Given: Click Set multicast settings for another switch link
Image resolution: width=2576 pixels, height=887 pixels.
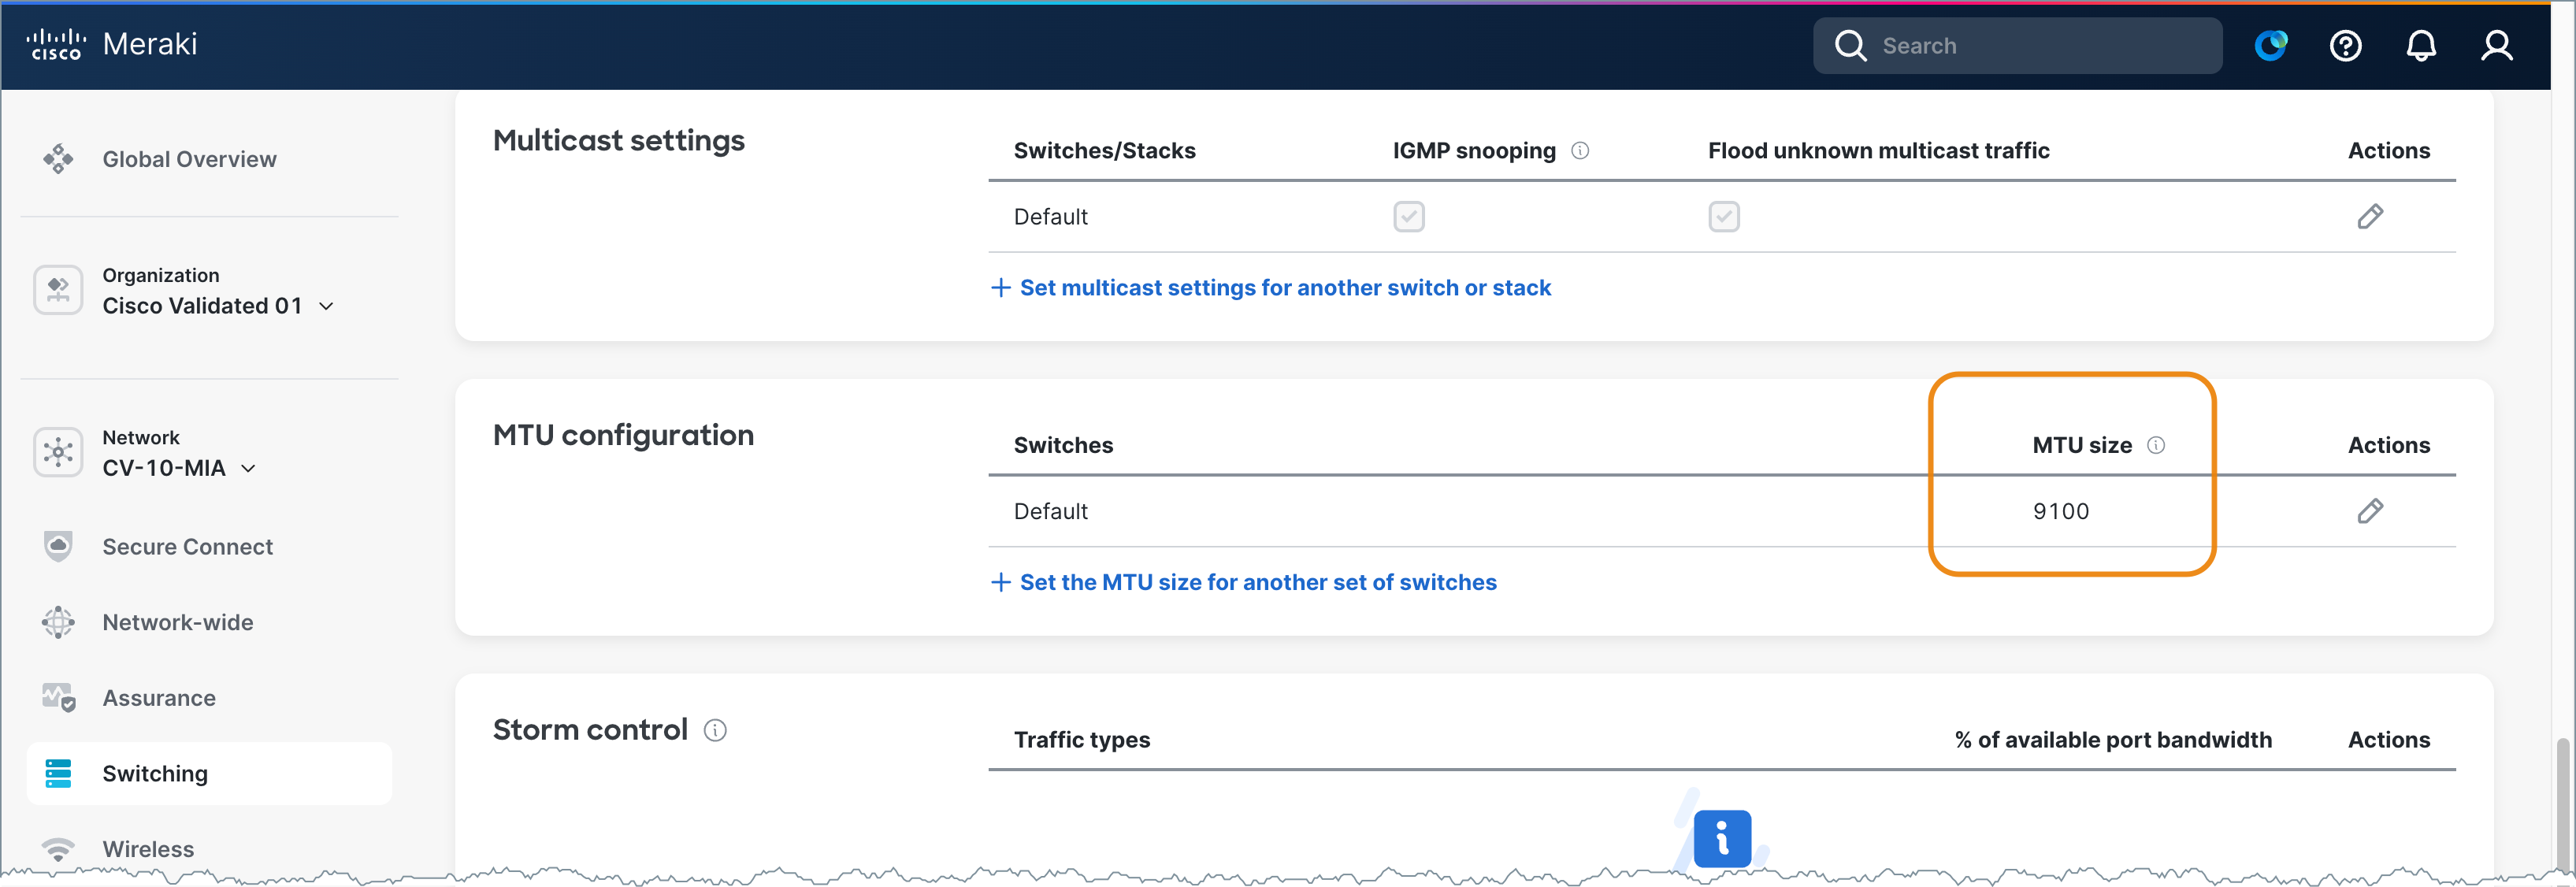Looking at the screenshot, I should (1271, 288).
